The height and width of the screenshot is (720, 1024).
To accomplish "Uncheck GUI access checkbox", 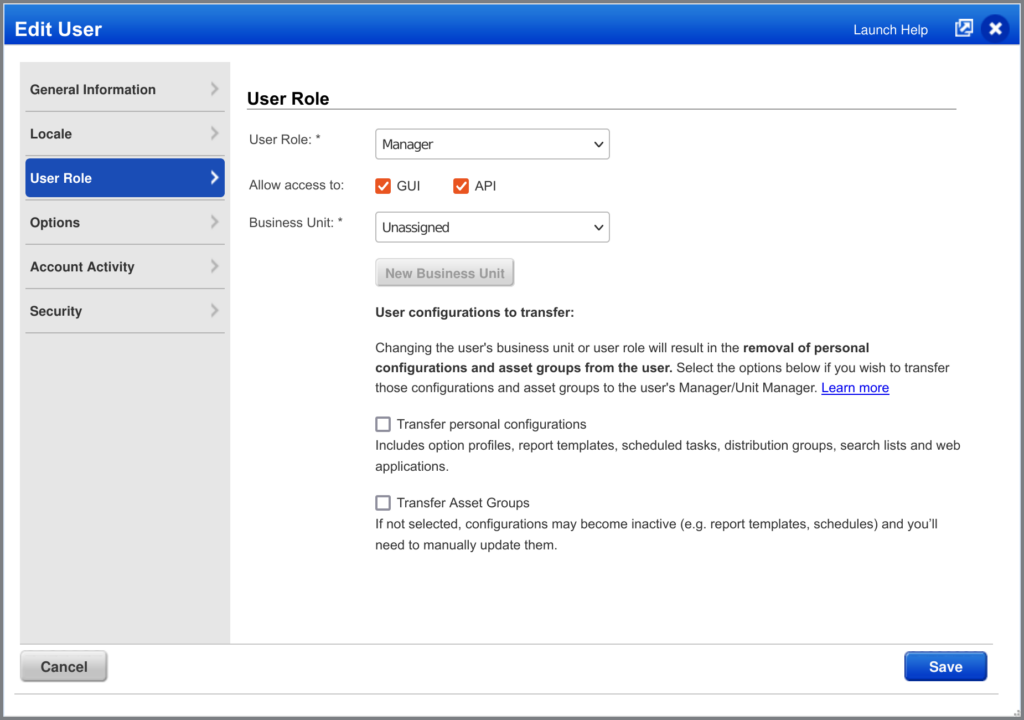I will click(383, 186).
